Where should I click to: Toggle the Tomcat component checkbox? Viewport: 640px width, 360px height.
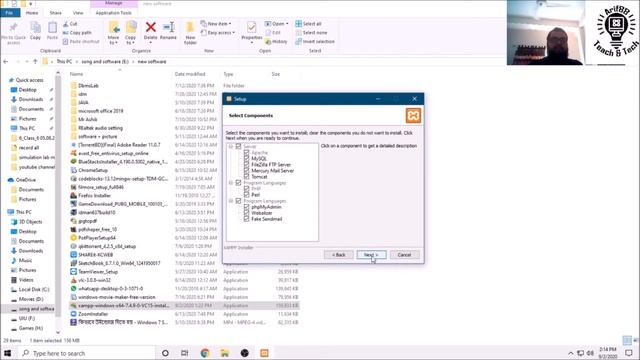(x=247, y=177)
